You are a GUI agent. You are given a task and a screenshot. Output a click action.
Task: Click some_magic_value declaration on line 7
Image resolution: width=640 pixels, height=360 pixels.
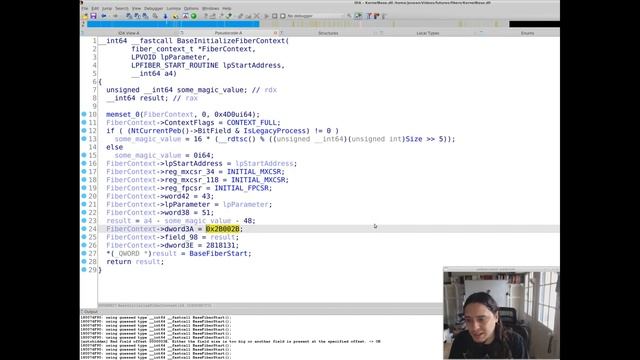[x=210, y=90]
